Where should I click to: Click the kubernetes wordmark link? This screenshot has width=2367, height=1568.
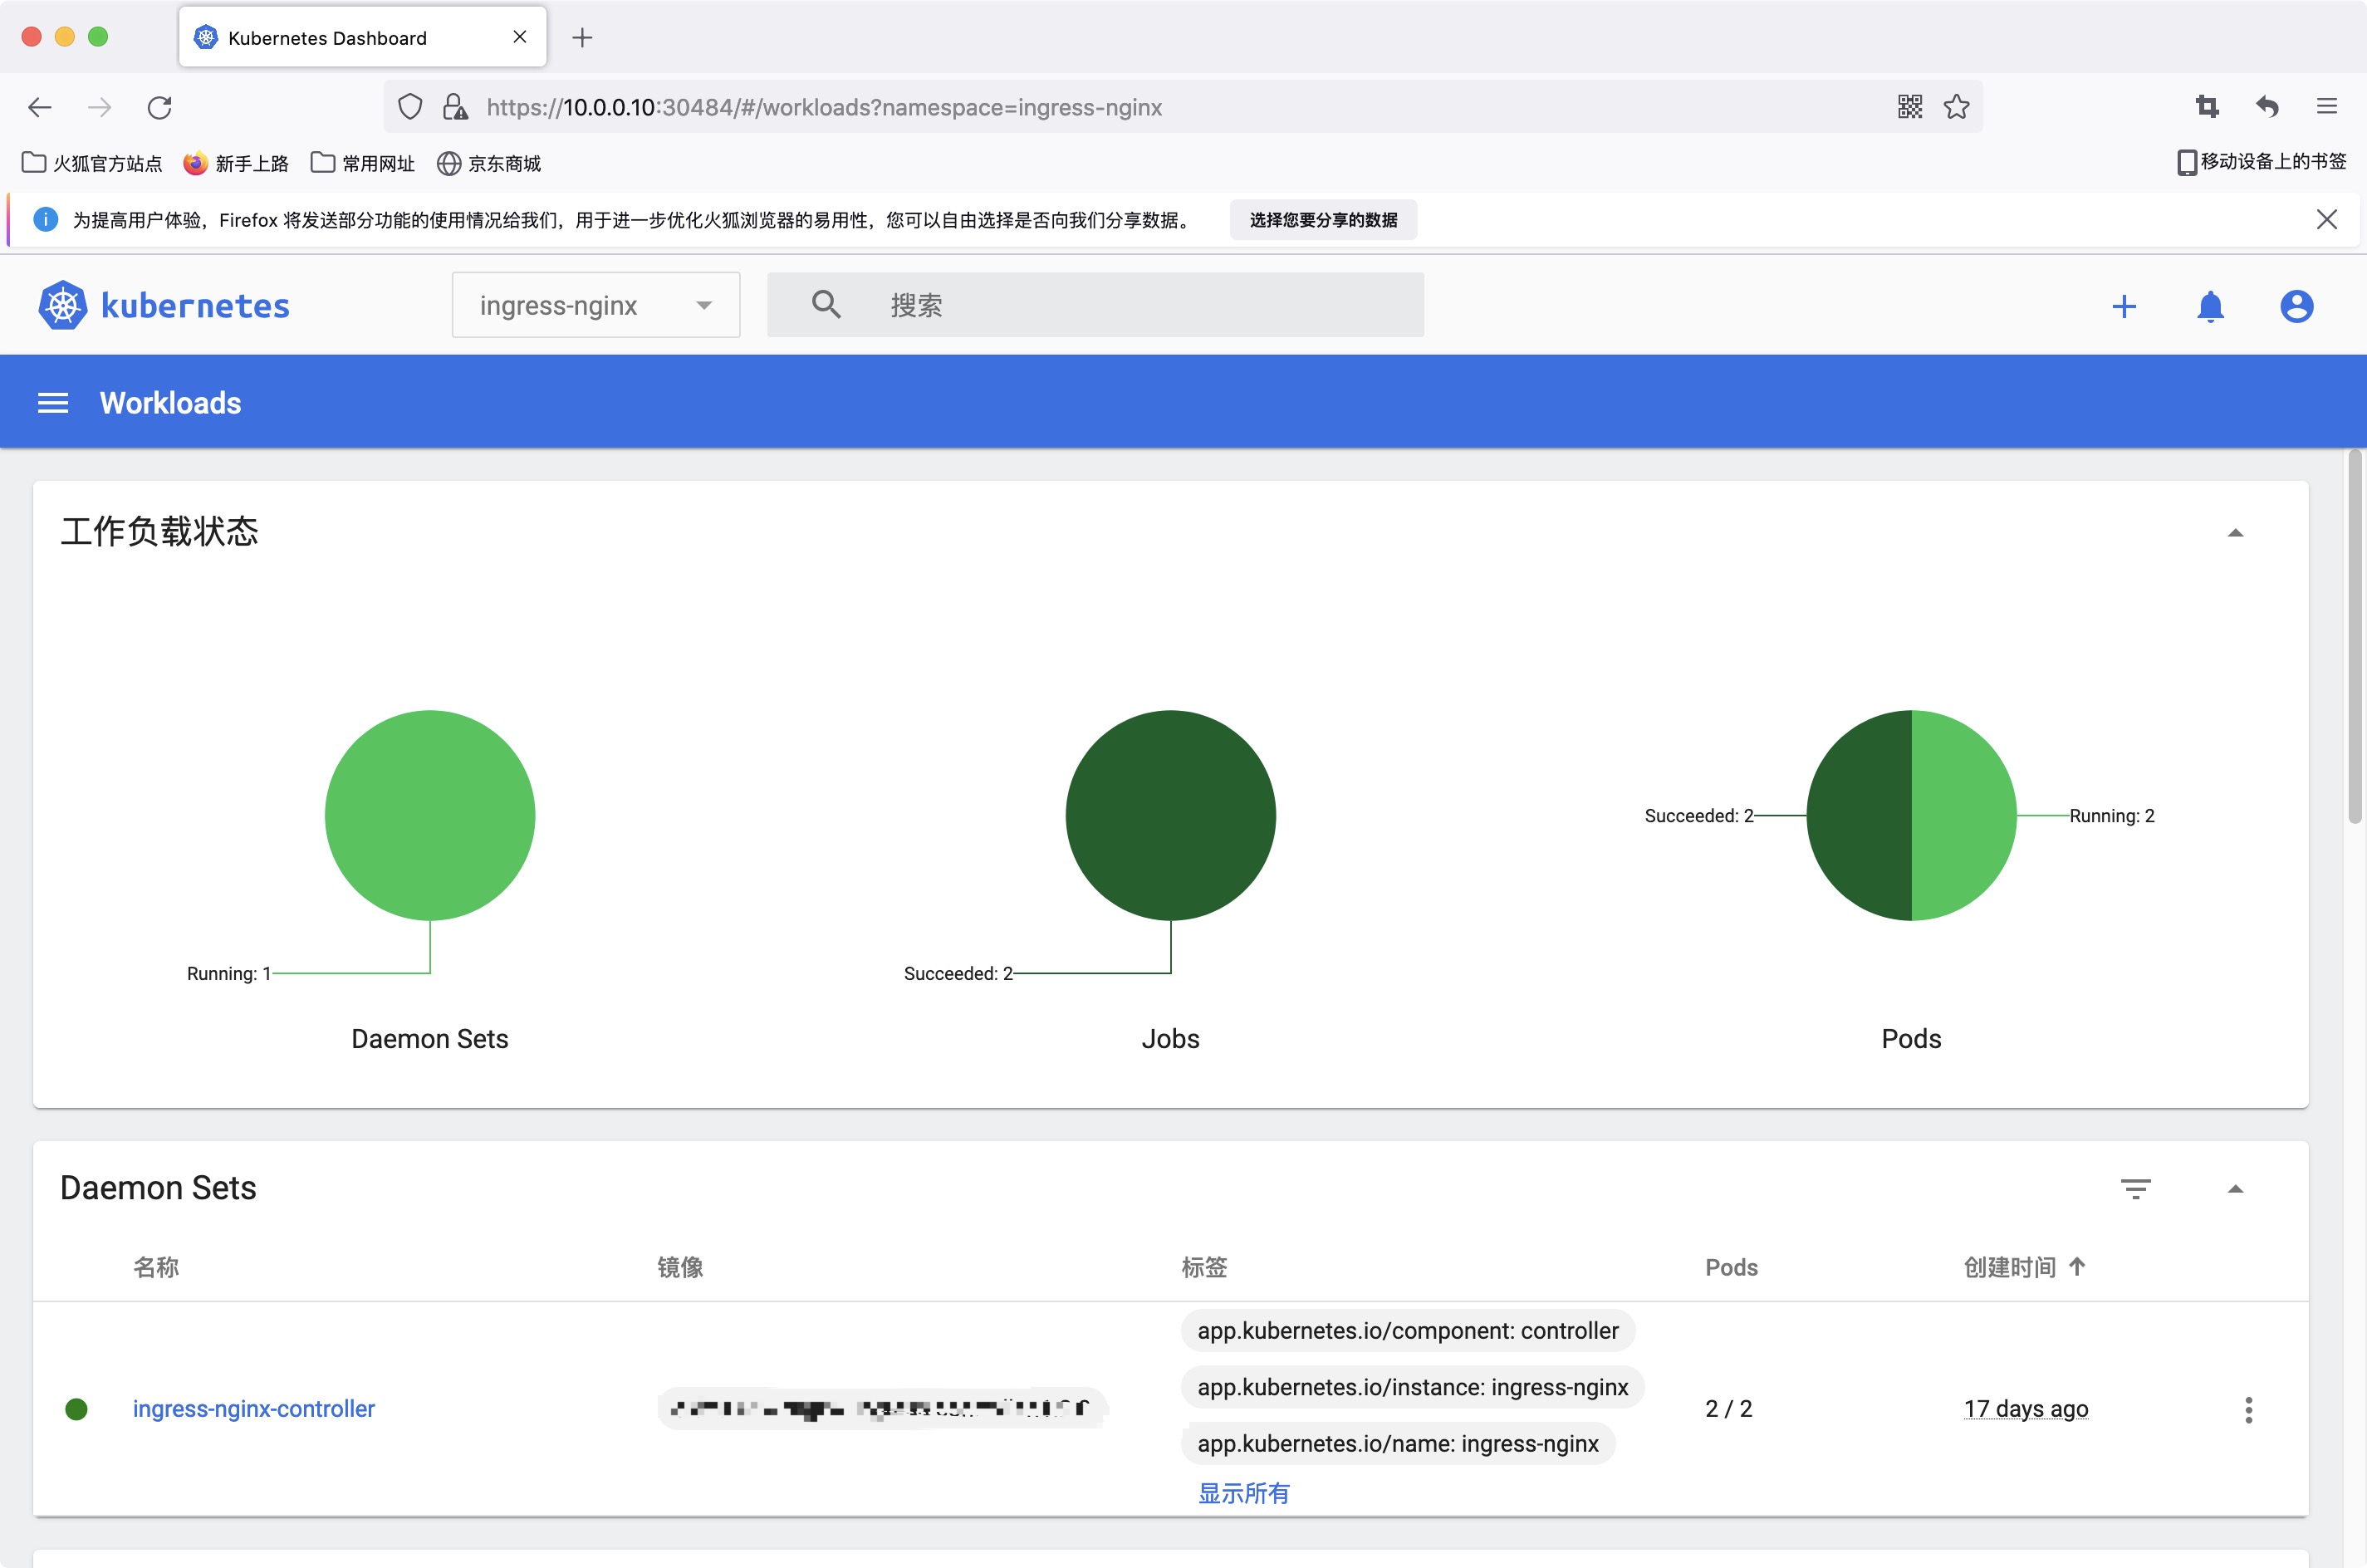point(195,306)
